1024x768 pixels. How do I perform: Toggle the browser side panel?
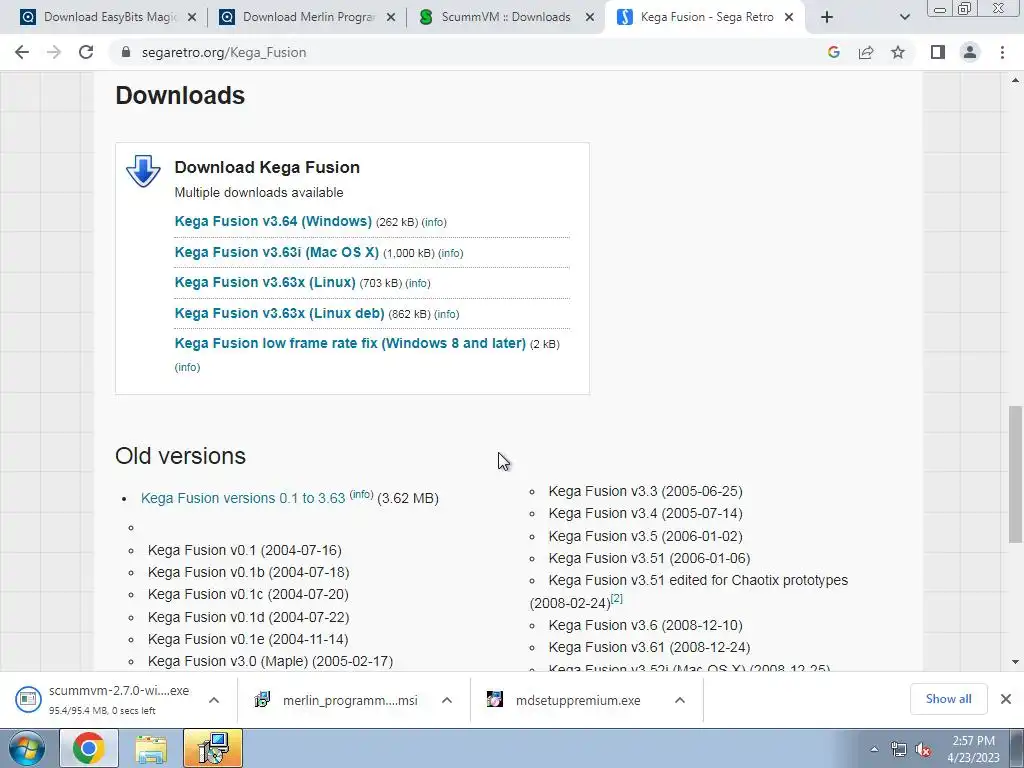[938, 52]
